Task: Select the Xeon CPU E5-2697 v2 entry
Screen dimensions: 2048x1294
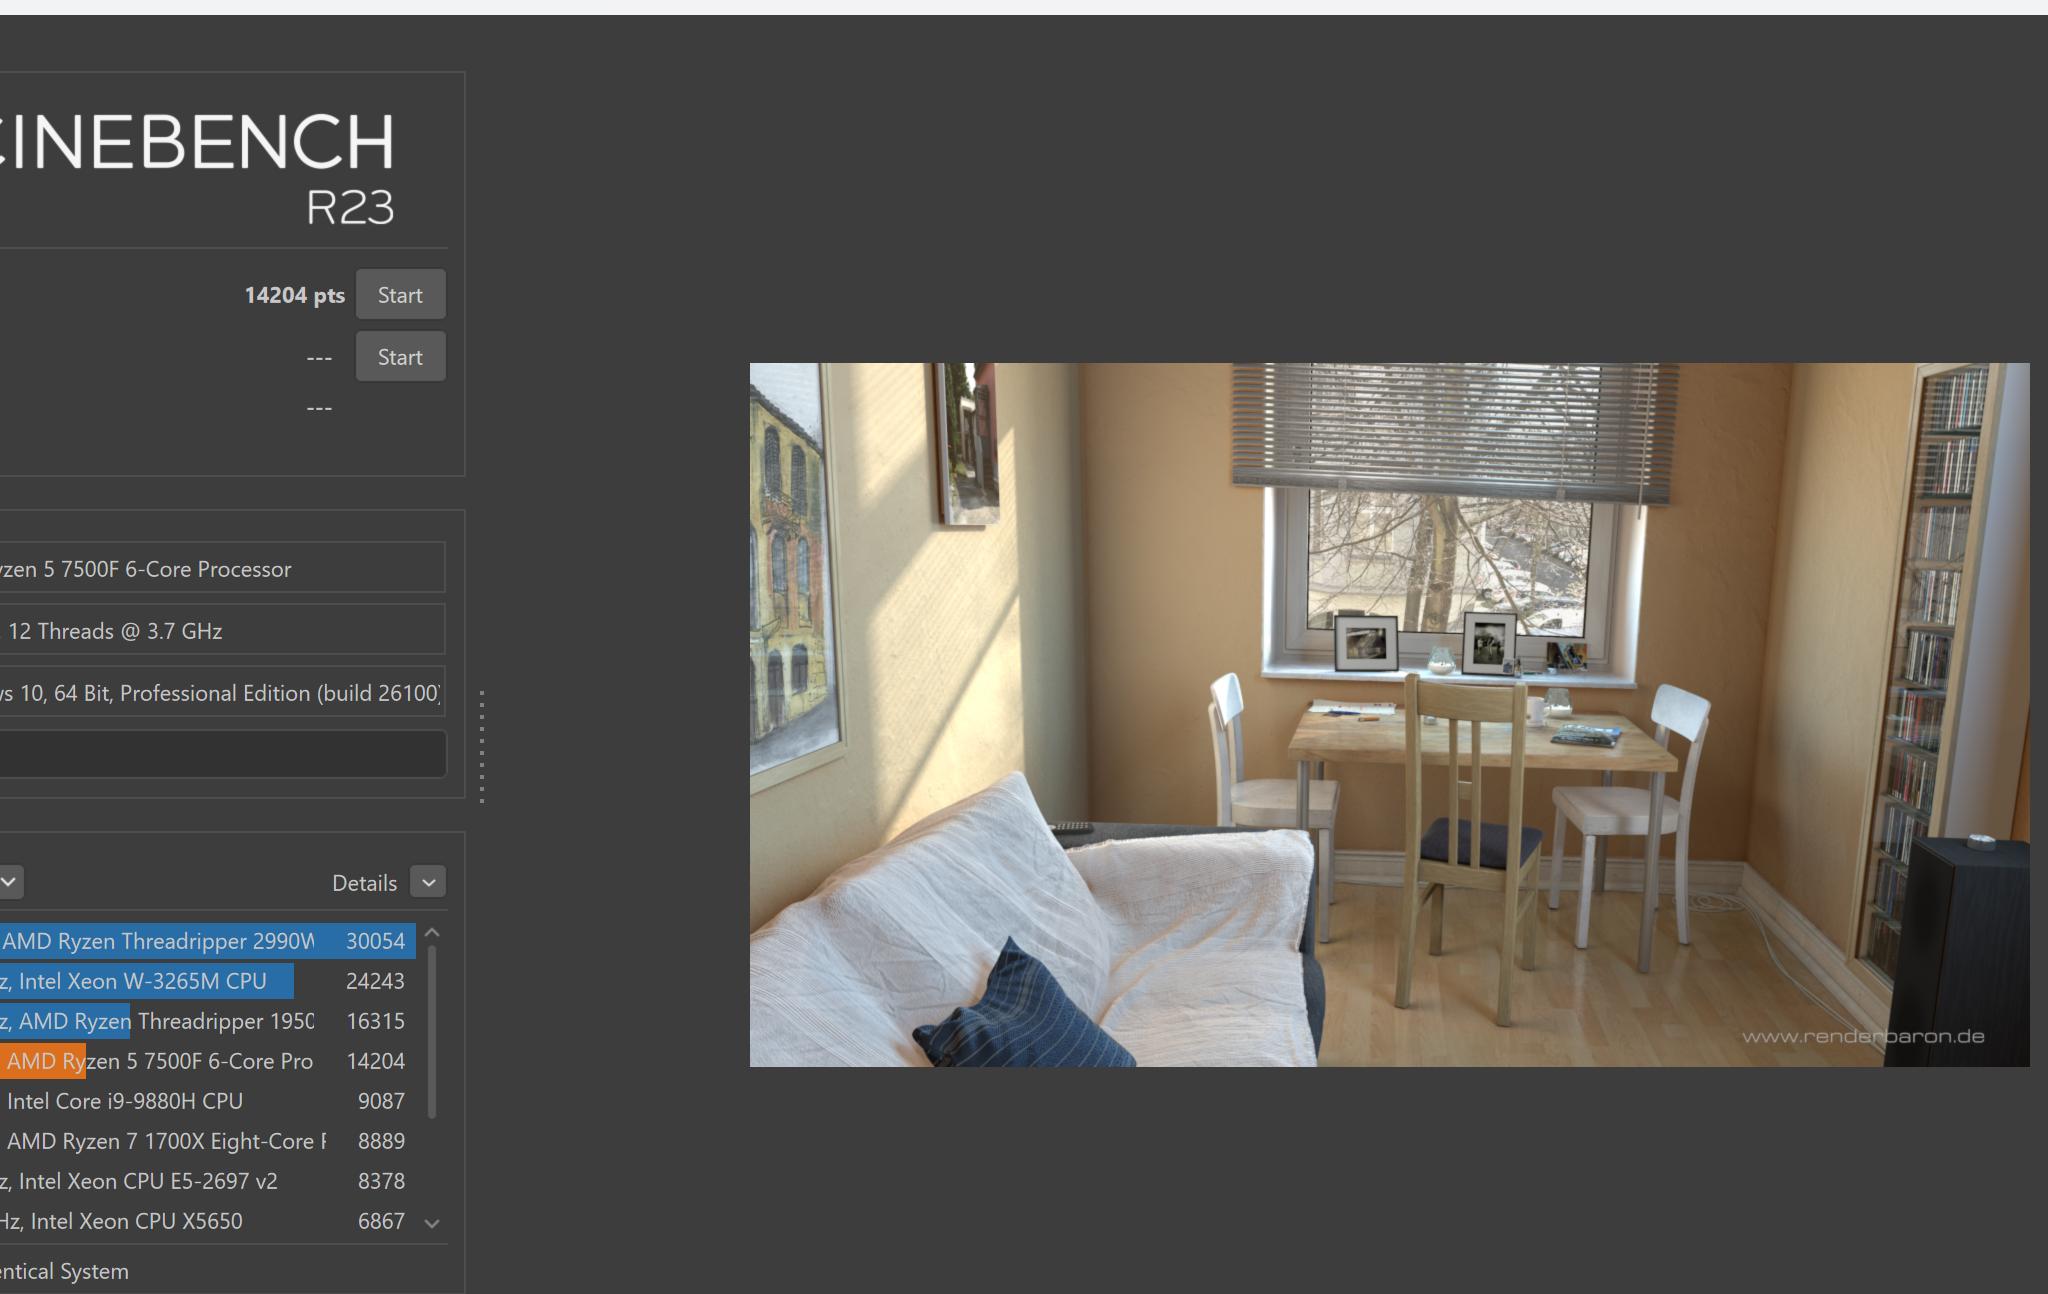Action: [x=208, y=1181]
